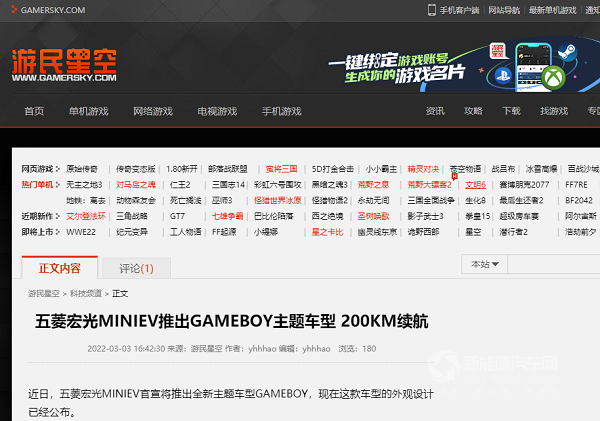Open the 三国全面战争 link
This screenshot has height=421, width=600.
pos(431,200)
